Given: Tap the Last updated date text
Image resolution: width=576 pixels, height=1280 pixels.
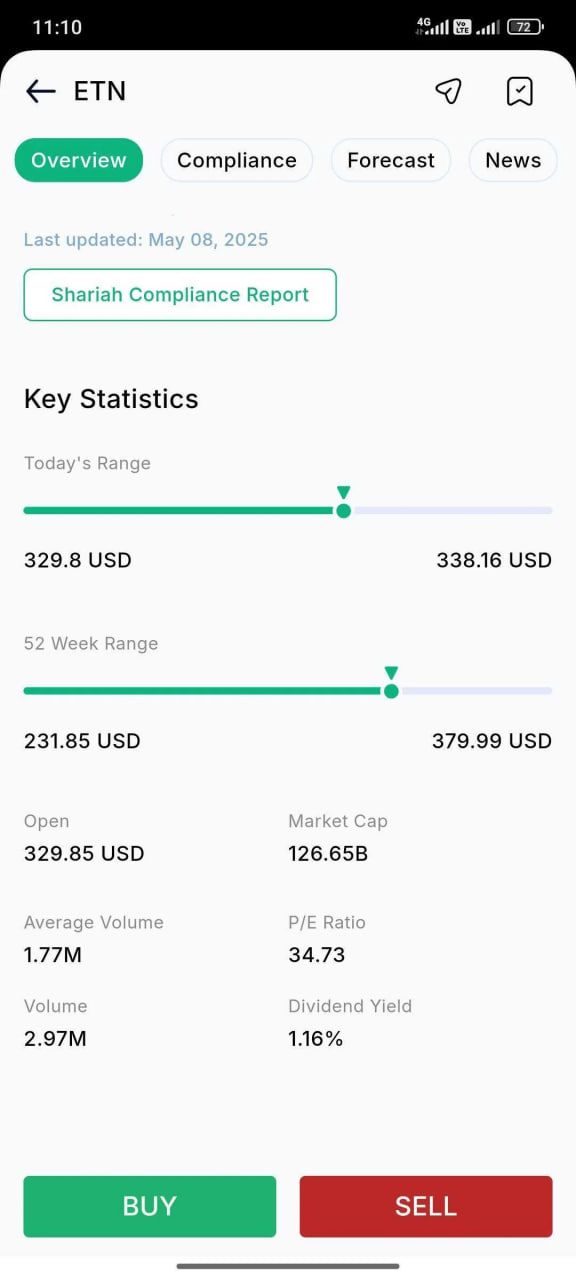Looking at the screenshot, I should 146,240.
